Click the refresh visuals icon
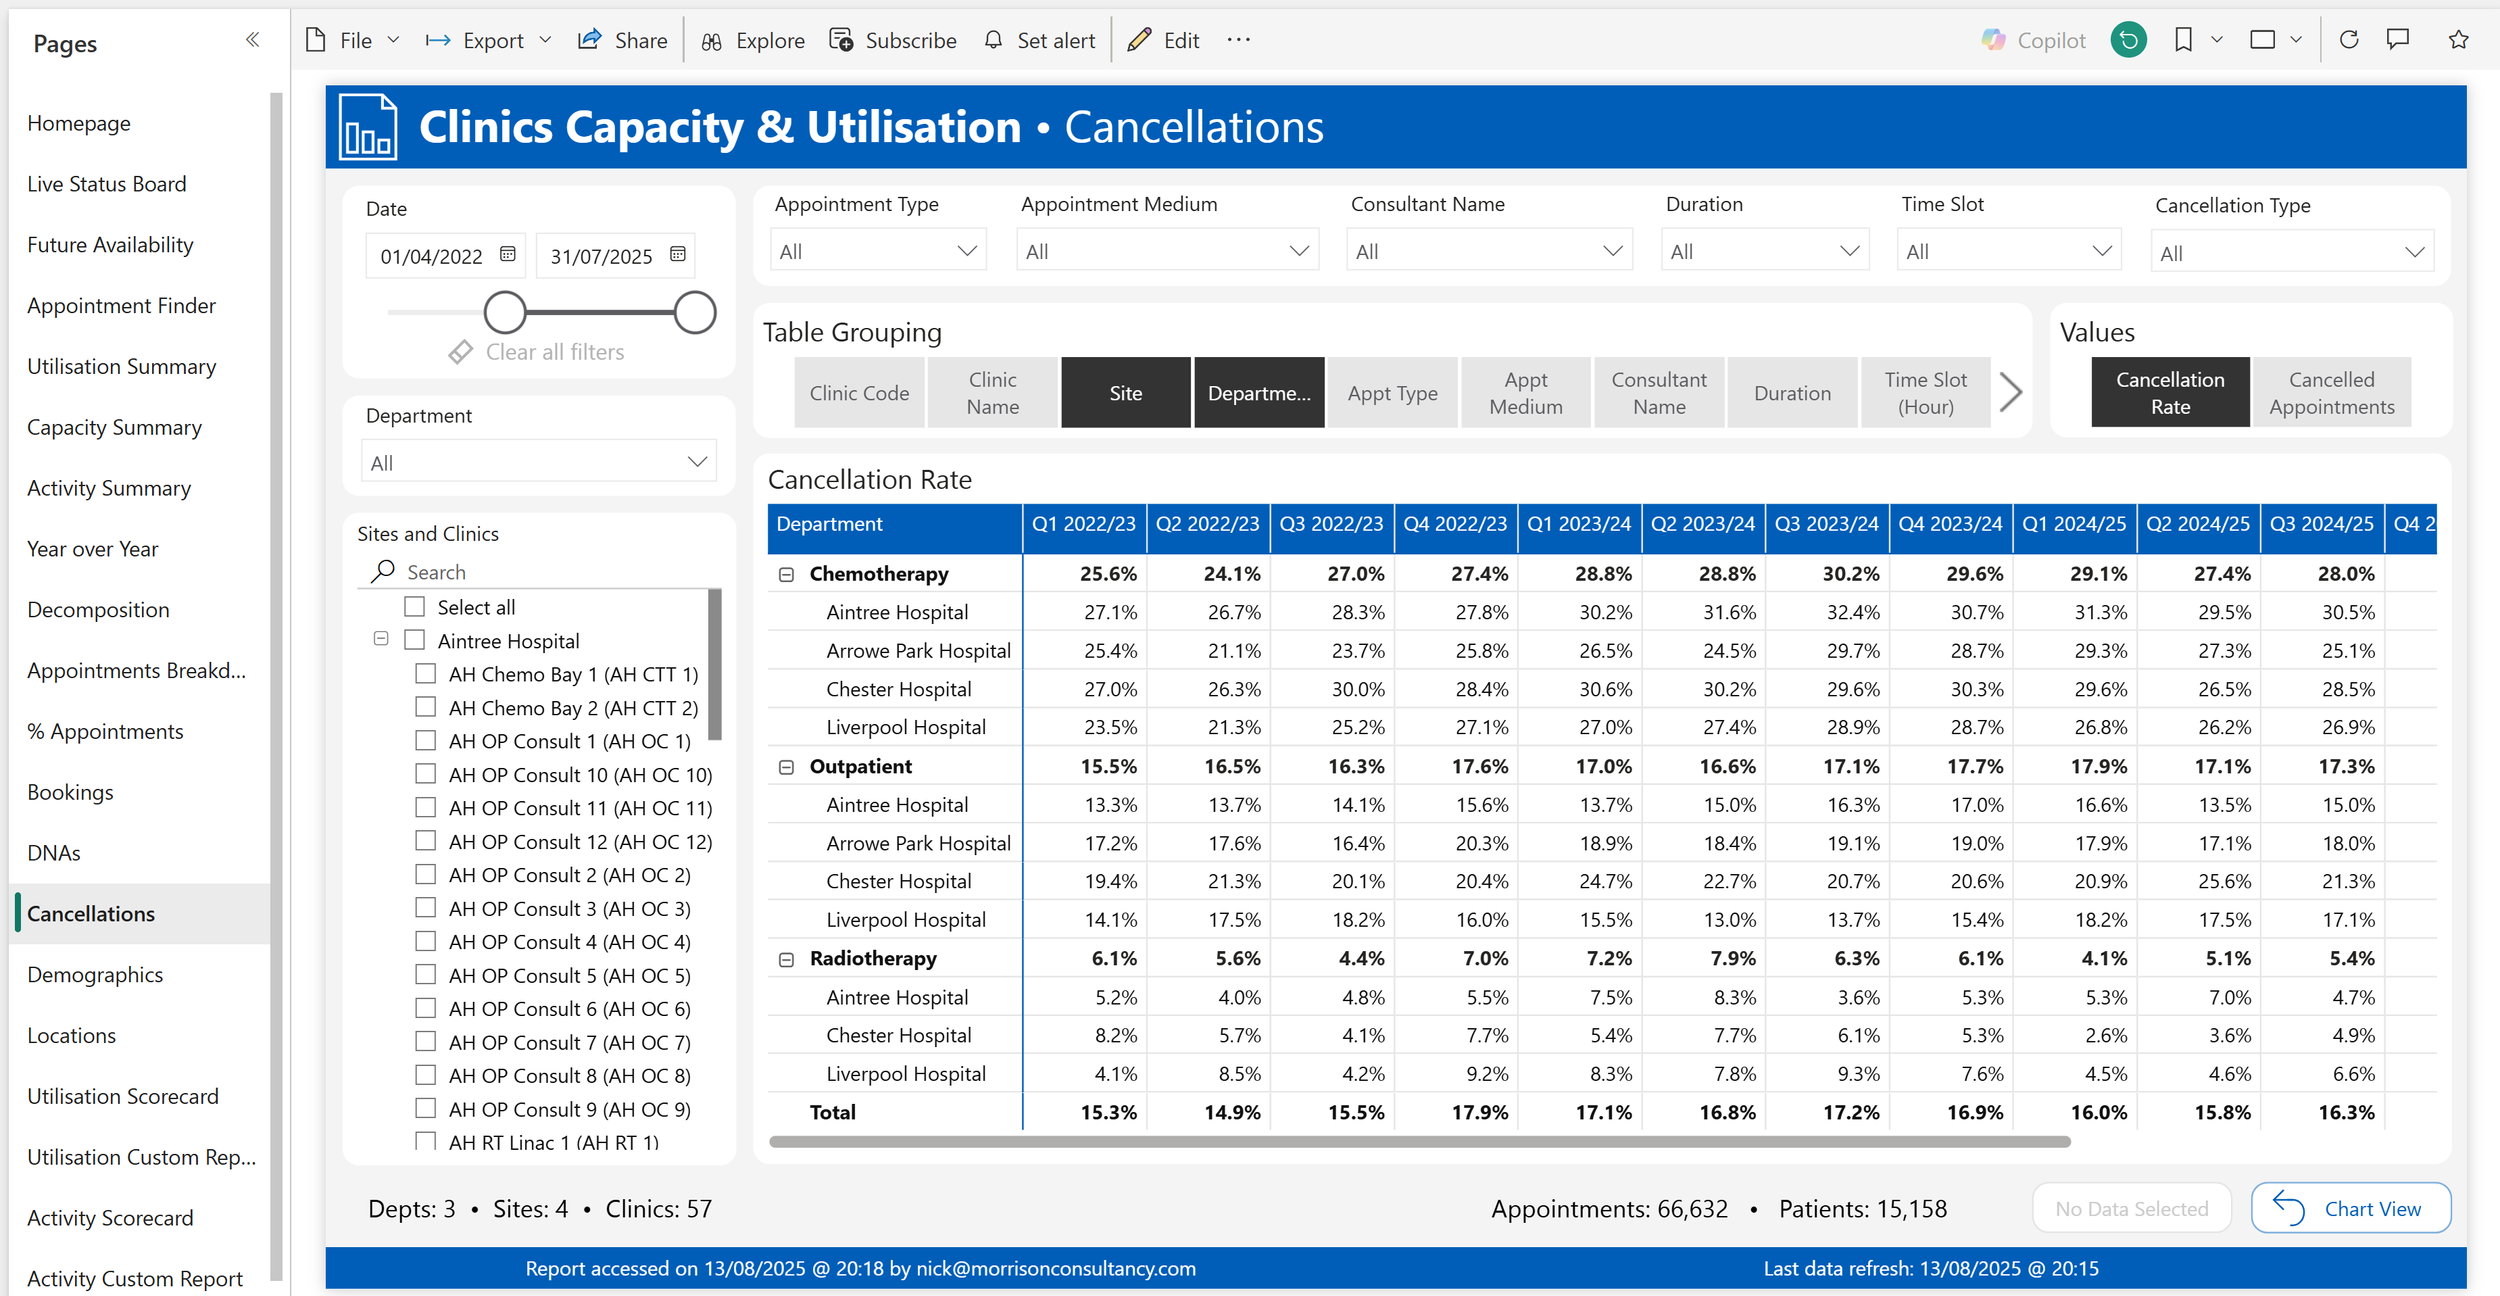 [2349, 40]
